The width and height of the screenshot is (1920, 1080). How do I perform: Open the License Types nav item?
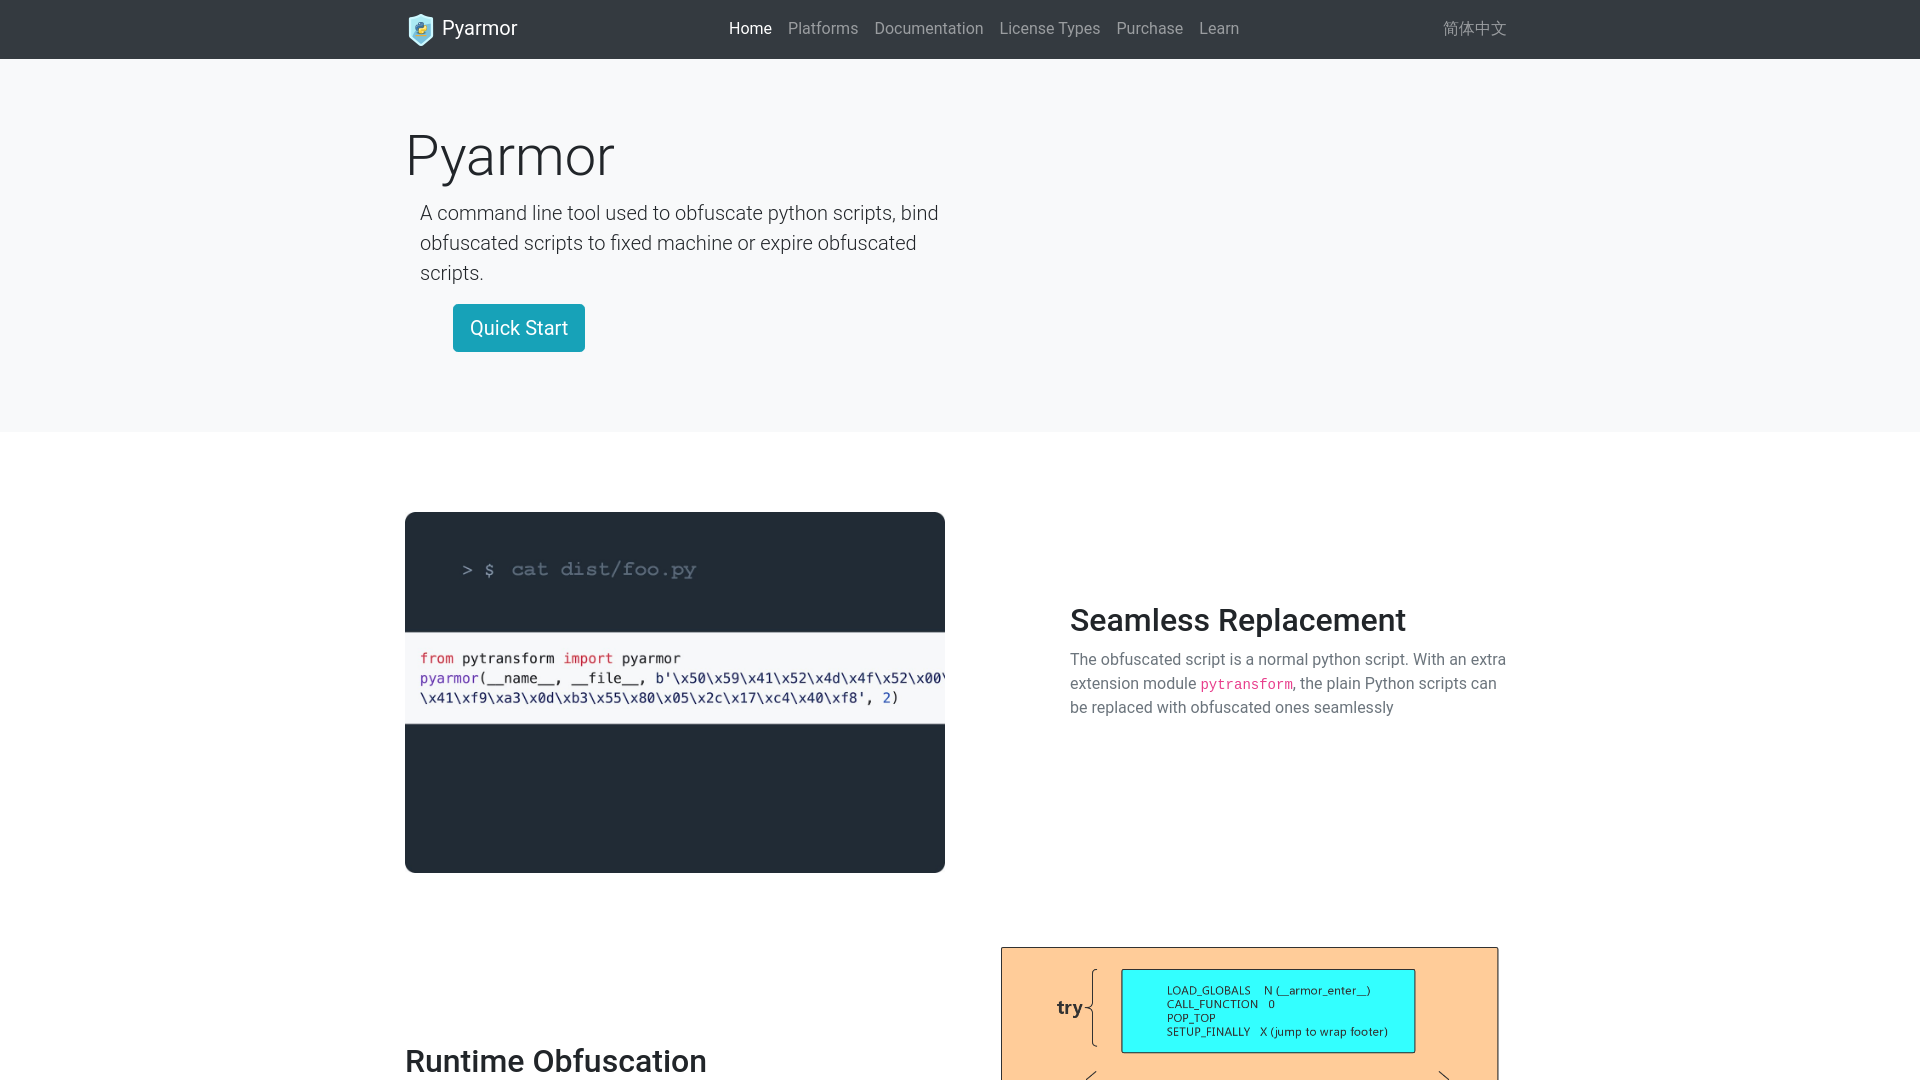[x=1050, y=29]
